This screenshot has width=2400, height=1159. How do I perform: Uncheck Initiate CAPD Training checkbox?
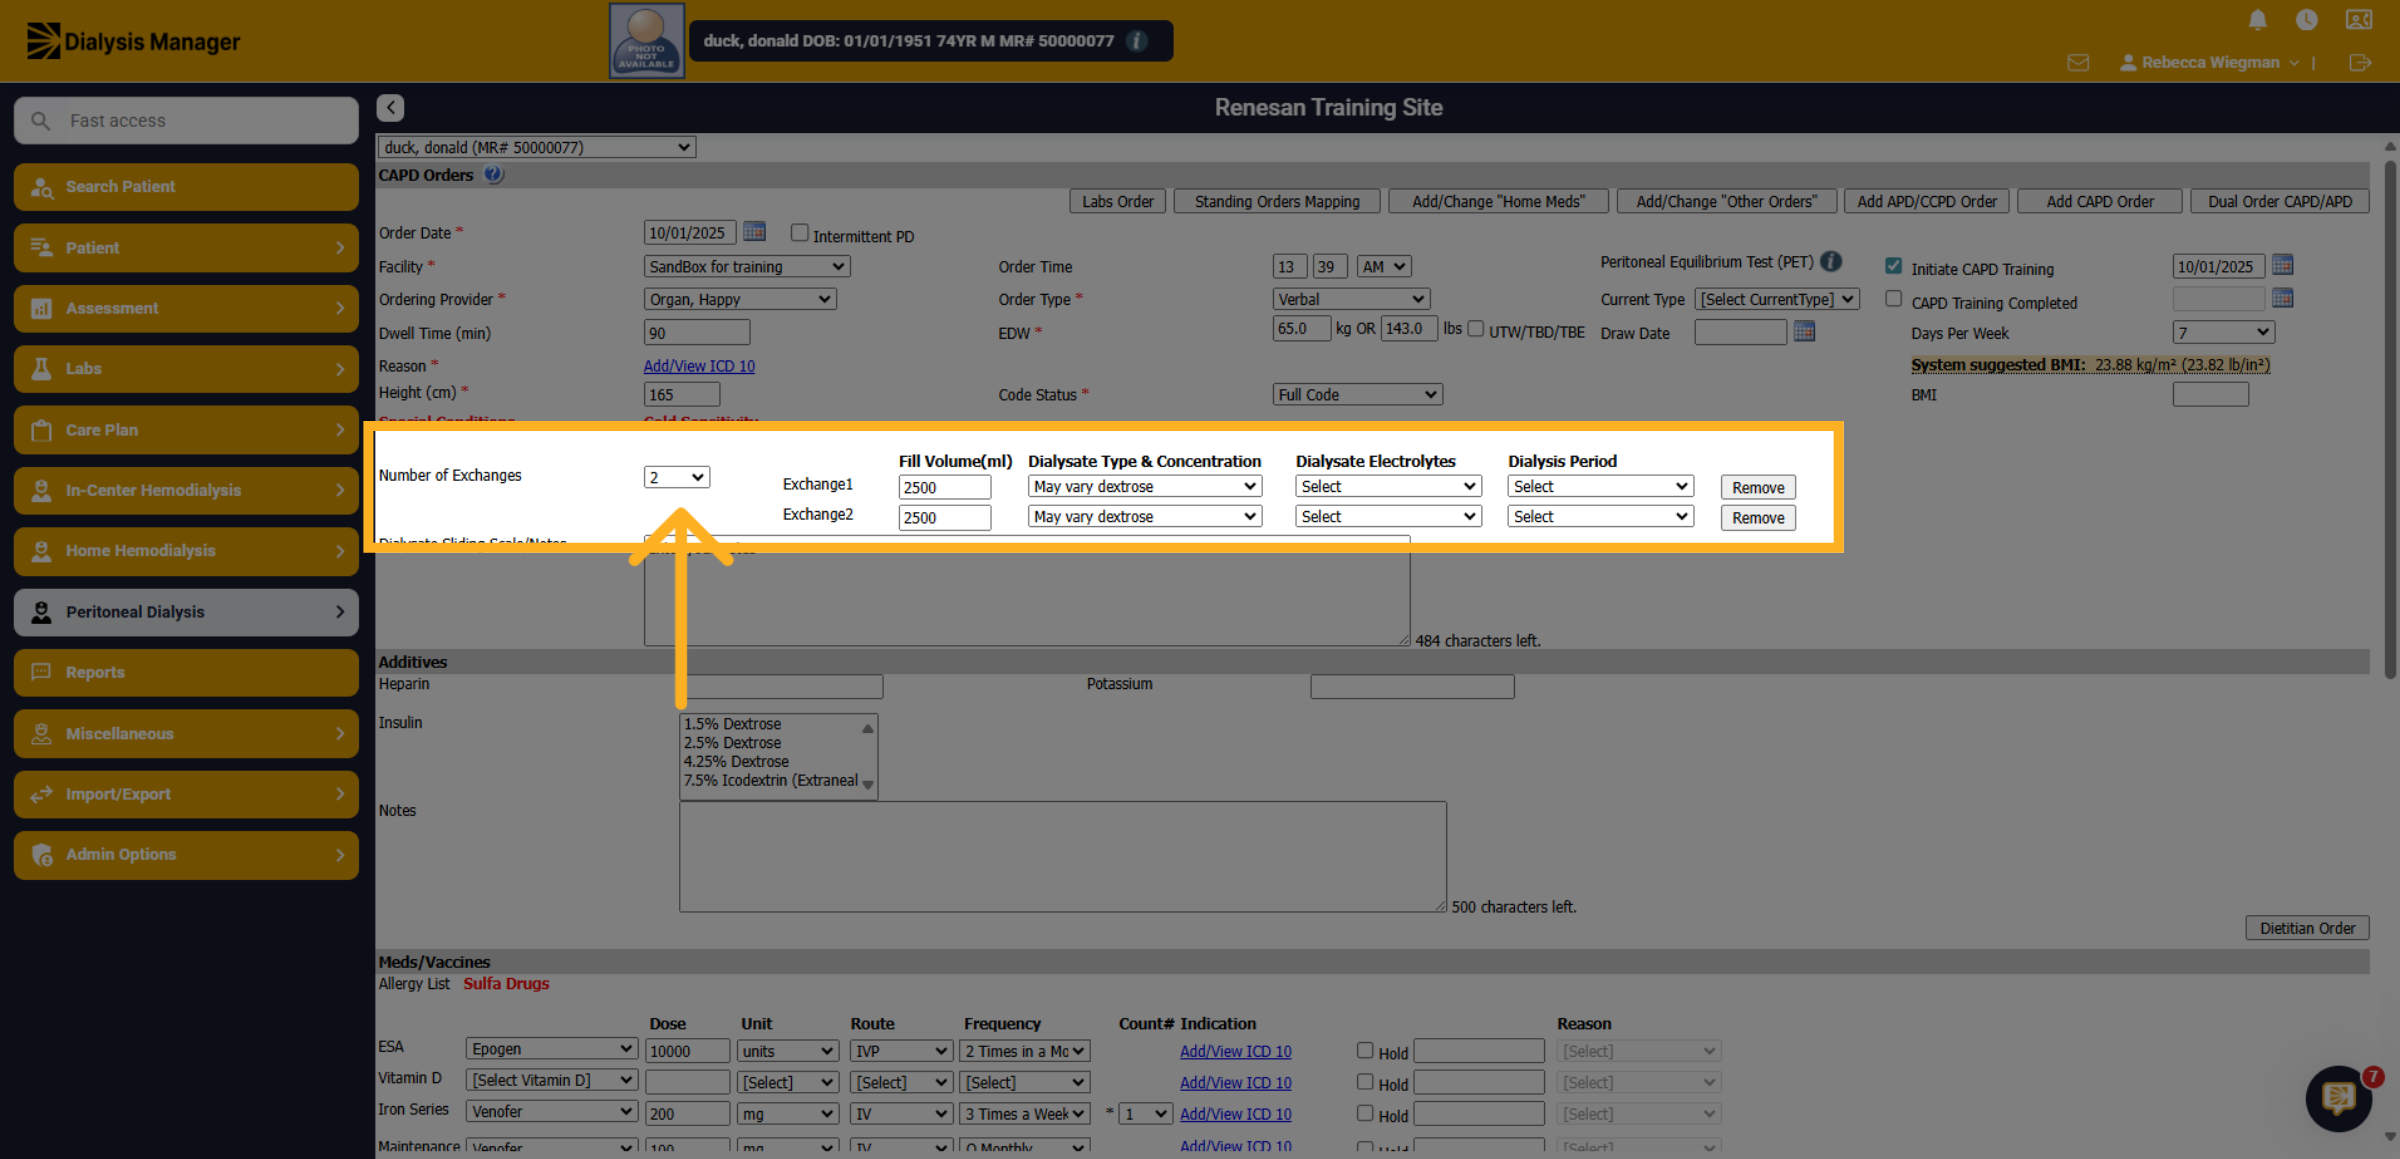click(x=1893, y=266)
